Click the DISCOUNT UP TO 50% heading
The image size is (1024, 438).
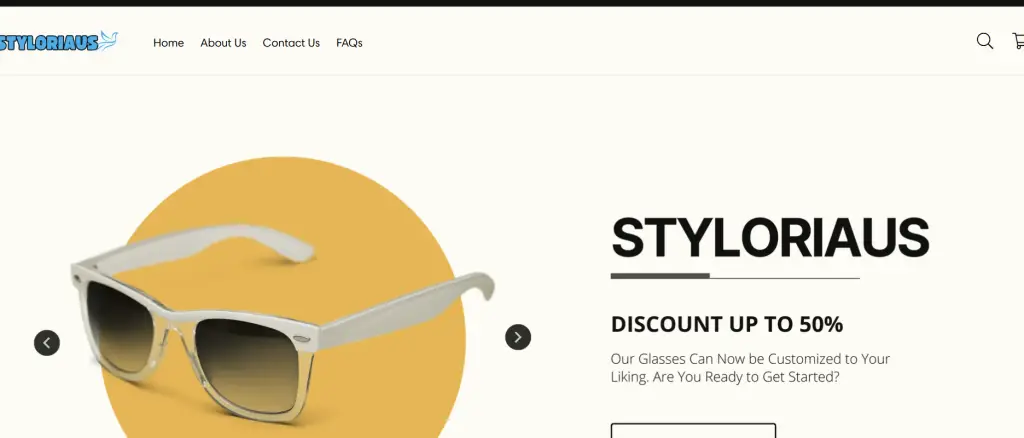click(x=727, y=324)
